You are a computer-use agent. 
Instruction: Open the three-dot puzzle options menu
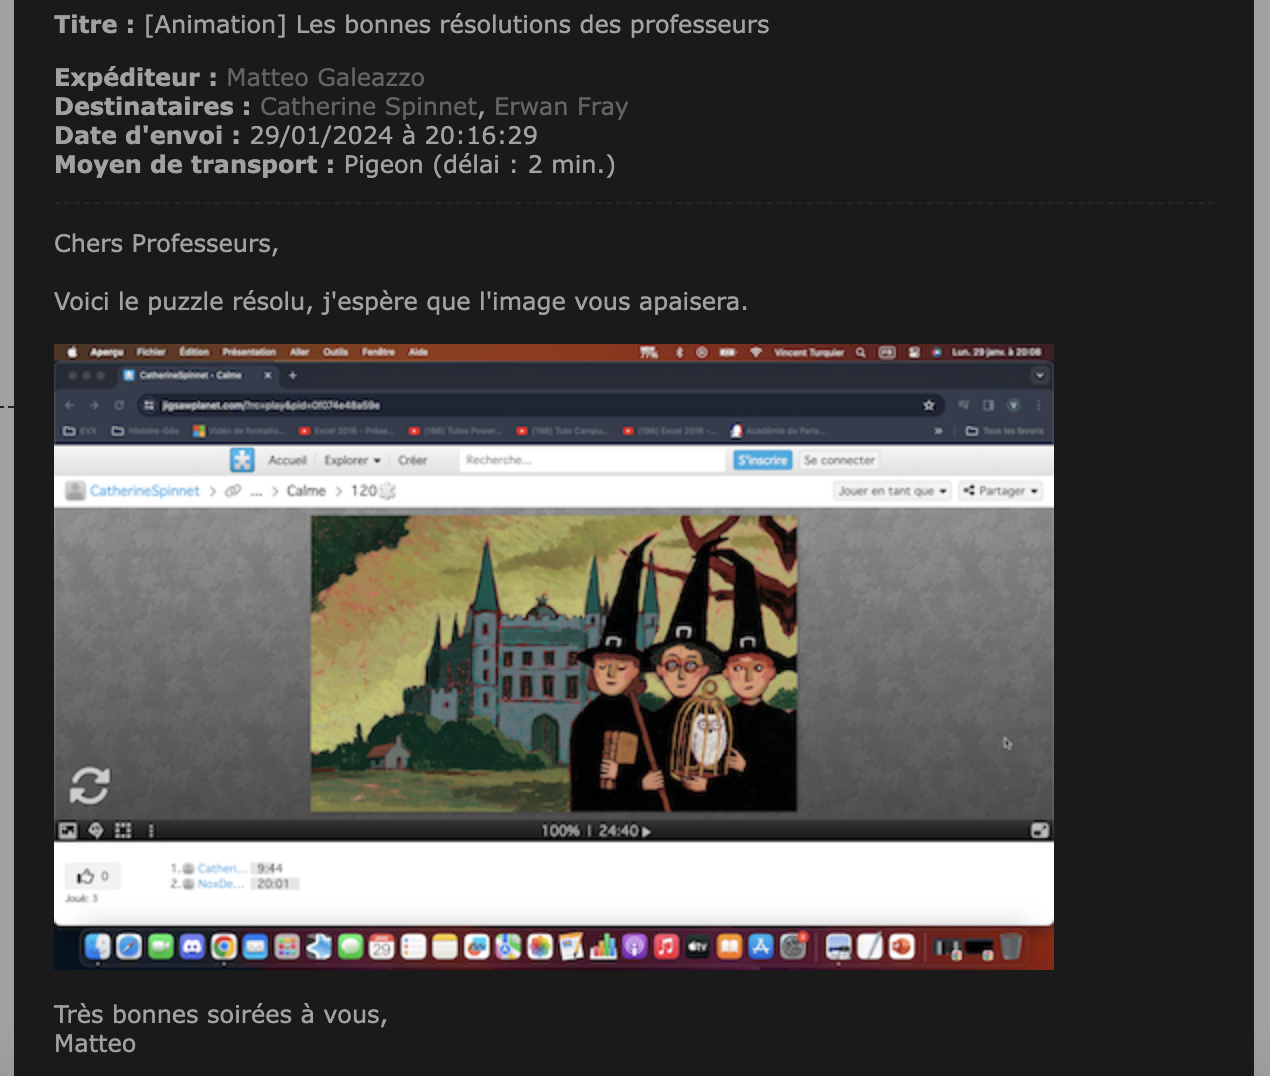[151, 830]
